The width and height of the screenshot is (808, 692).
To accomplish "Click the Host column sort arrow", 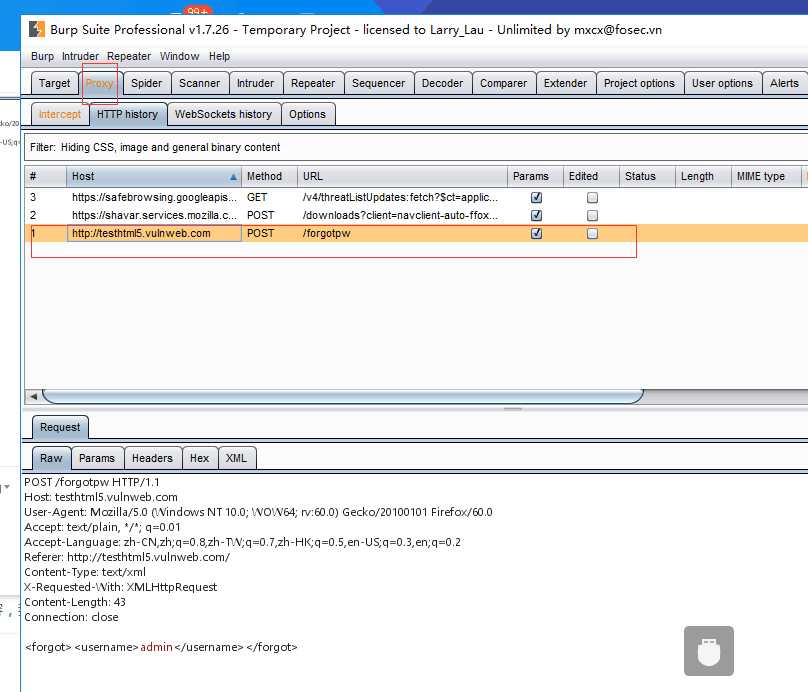I will 233,177.
